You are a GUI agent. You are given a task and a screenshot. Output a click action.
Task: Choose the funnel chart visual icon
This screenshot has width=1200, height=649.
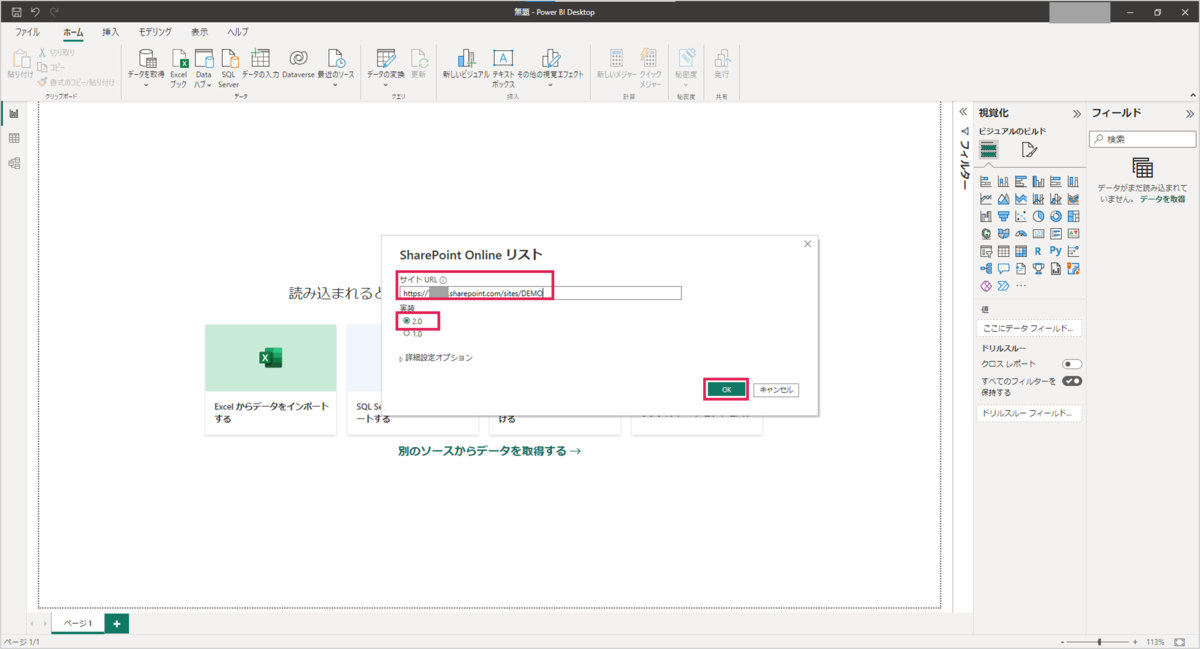1003,216
